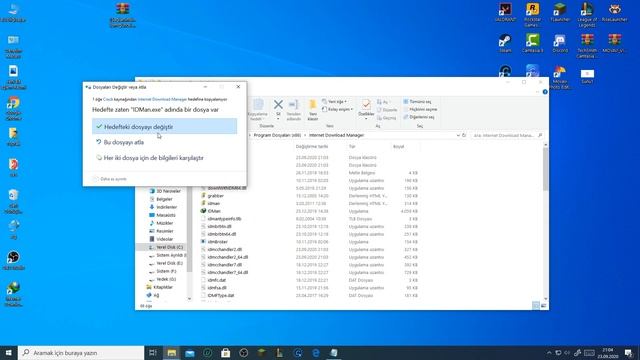Open the 'Kolay erişim' dropdown in ribbon
Viewport: 640px width, 360px height.
338,109
